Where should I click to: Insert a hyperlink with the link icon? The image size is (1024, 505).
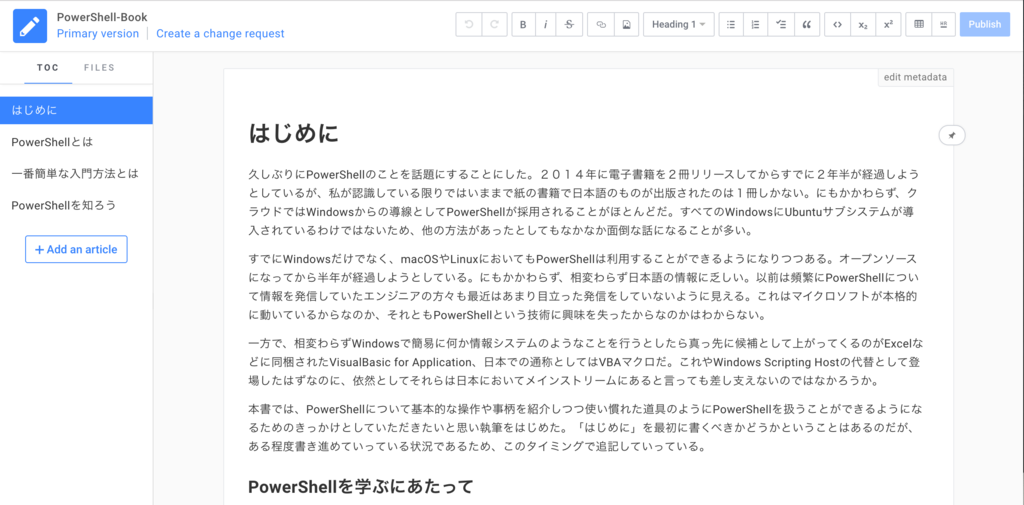[x=601, y=25]
